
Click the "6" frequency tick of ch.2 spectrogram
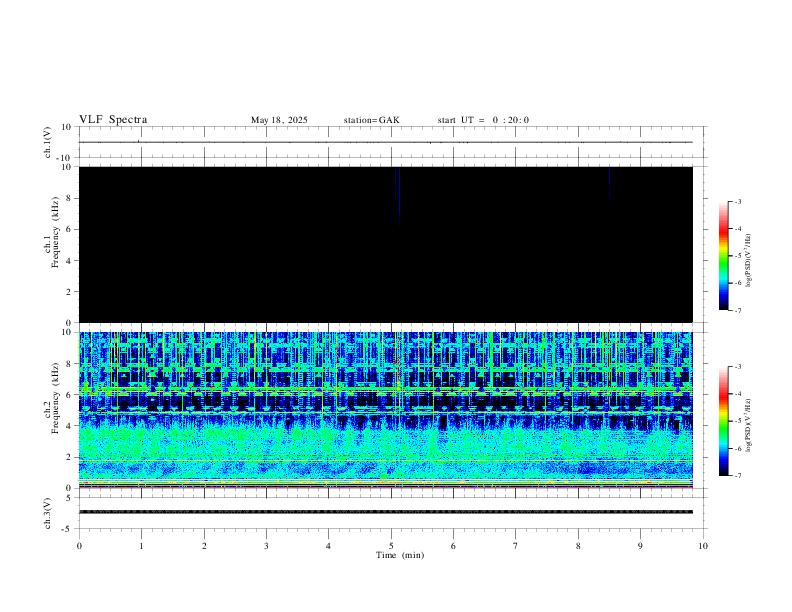(x=70, y=394)
